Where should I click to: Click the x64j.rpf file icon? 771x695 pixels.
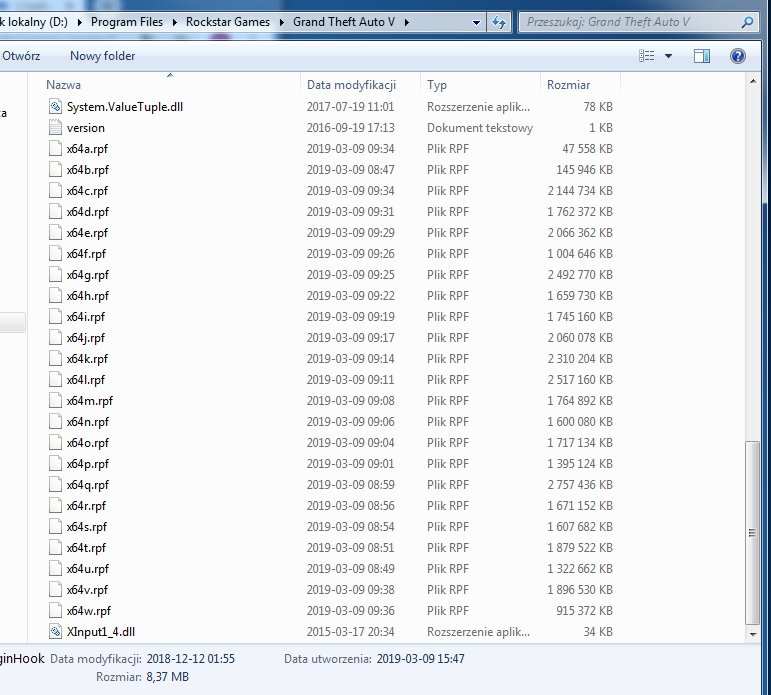56,338
